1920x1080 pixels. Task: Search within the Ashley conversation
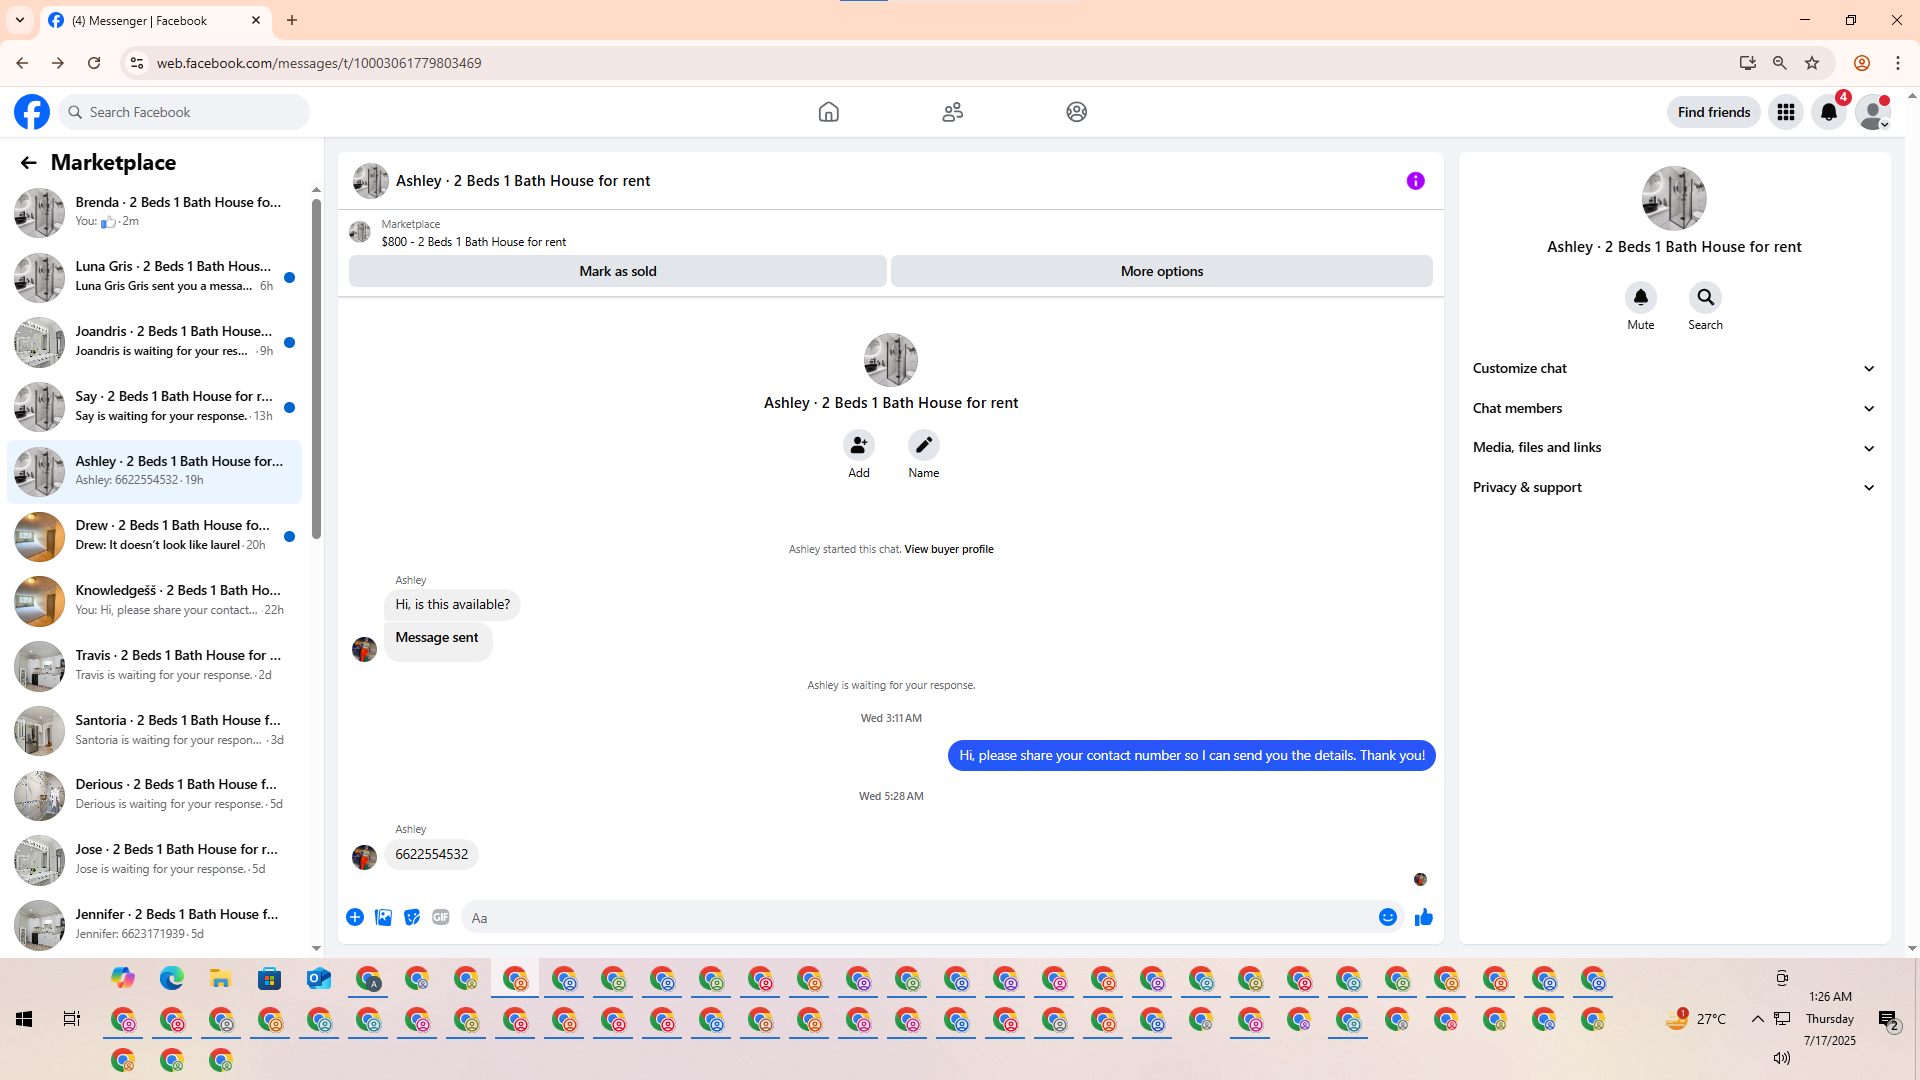pyautogui.click(x=1706, y=298)
